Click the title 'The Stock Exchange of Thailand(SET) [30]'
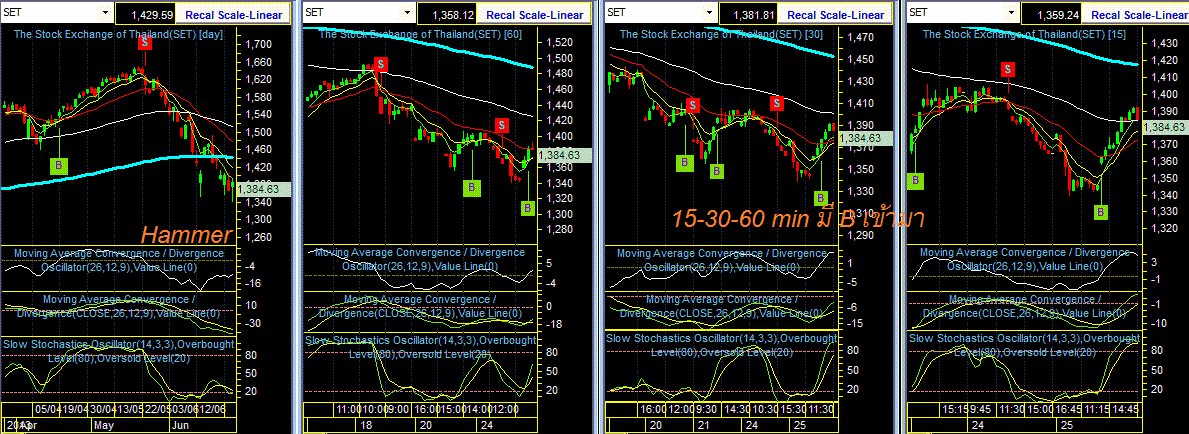 pos(720,35)
